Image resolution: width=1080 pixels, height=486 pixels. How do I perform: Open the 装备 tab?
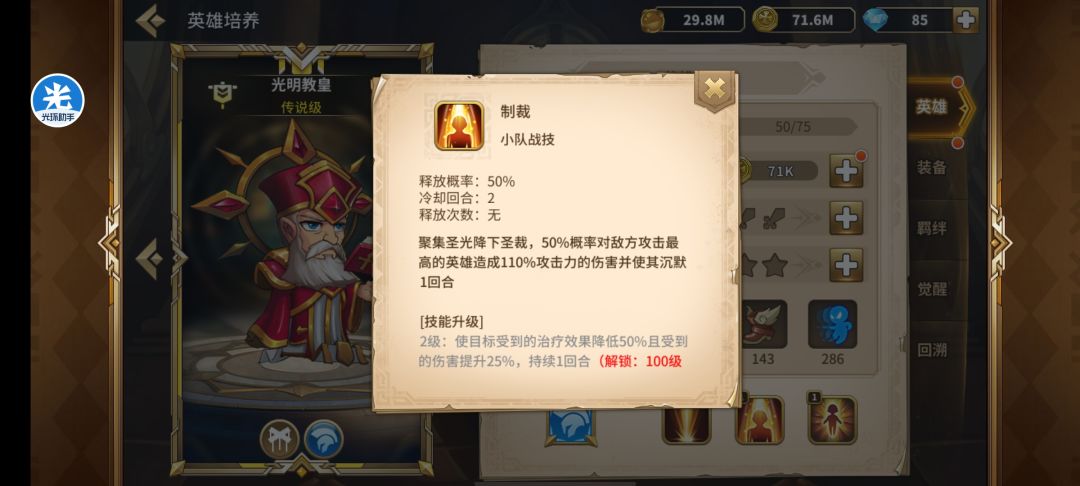pos(931,167)
